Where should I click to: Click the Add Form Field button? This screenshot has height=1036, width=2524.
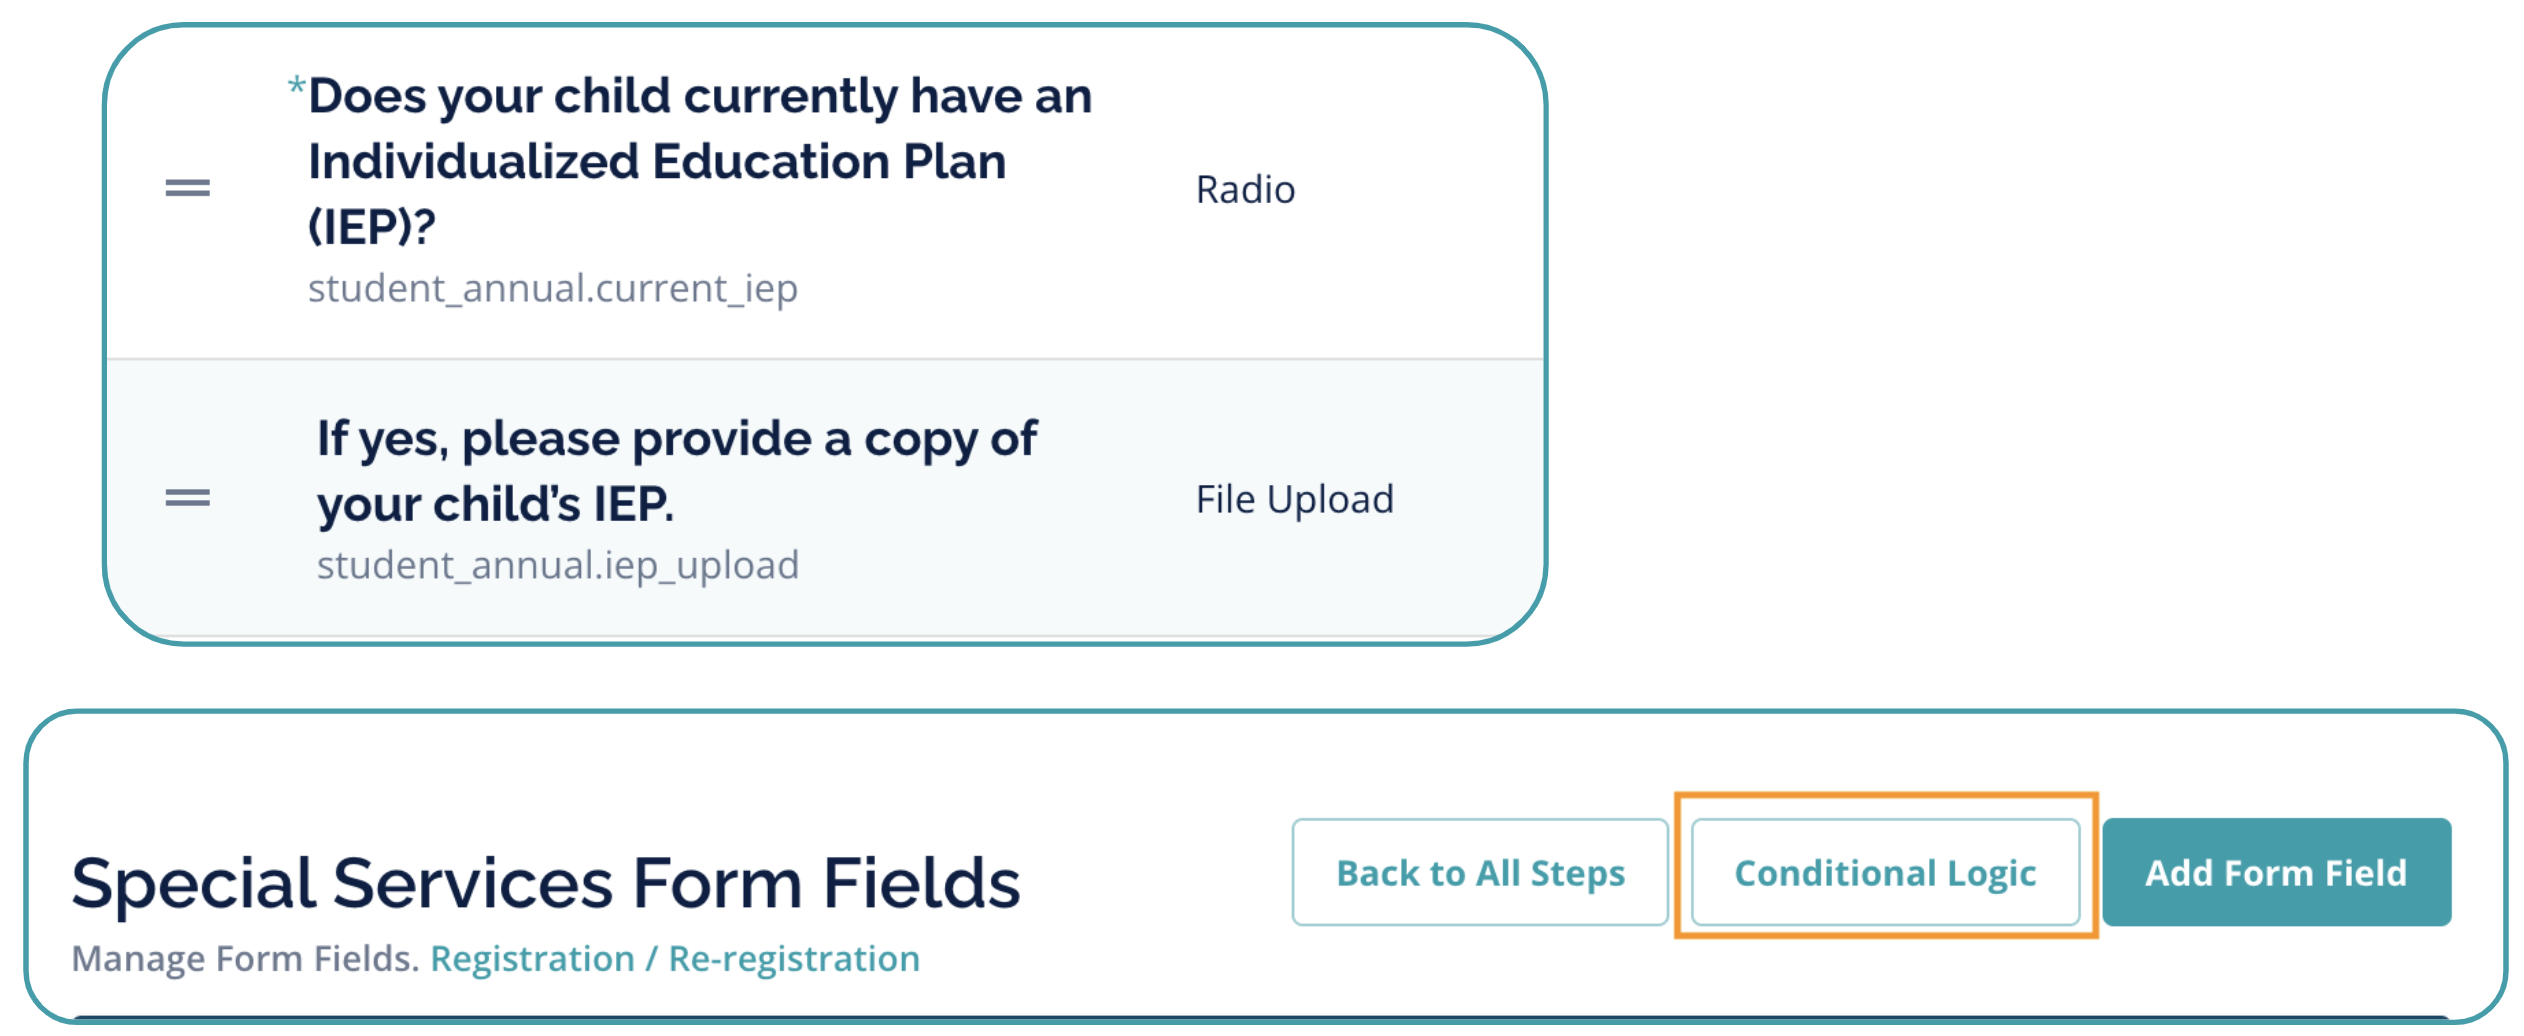tap(2275, 872)
